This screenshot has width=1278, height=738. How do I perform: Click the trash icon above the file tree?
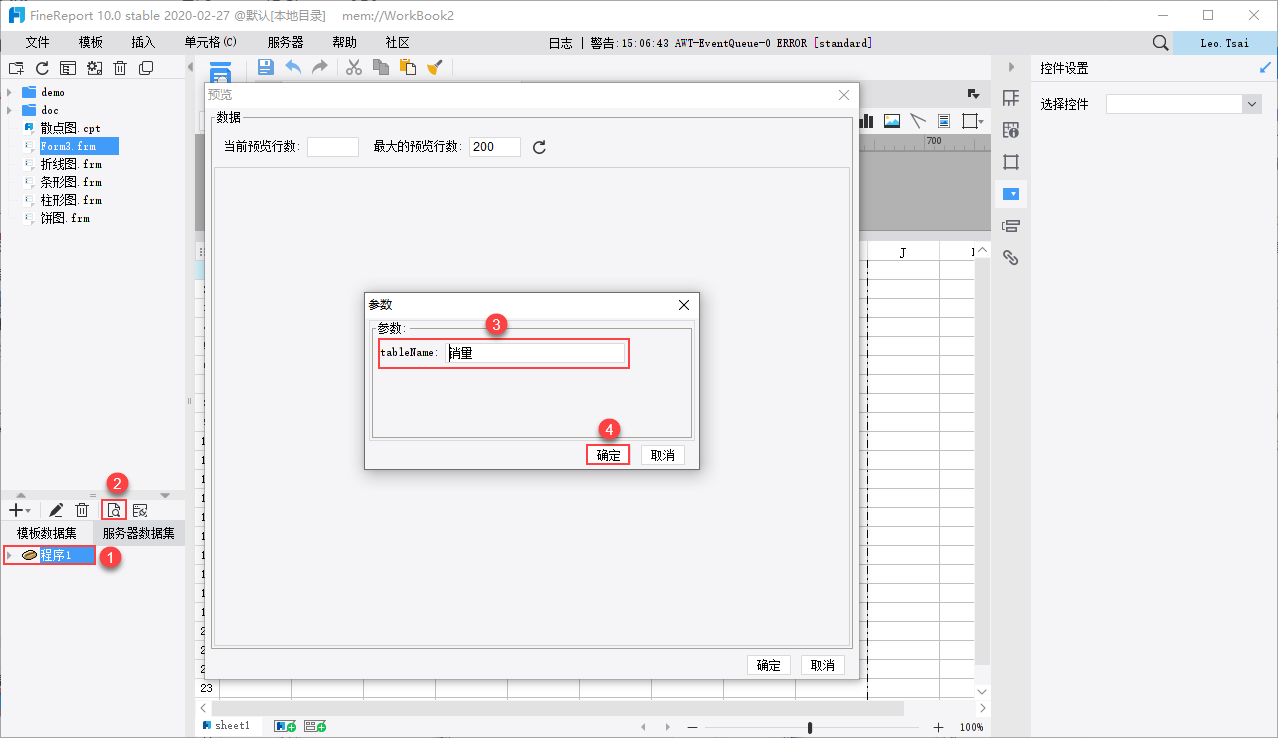(120, 68)
